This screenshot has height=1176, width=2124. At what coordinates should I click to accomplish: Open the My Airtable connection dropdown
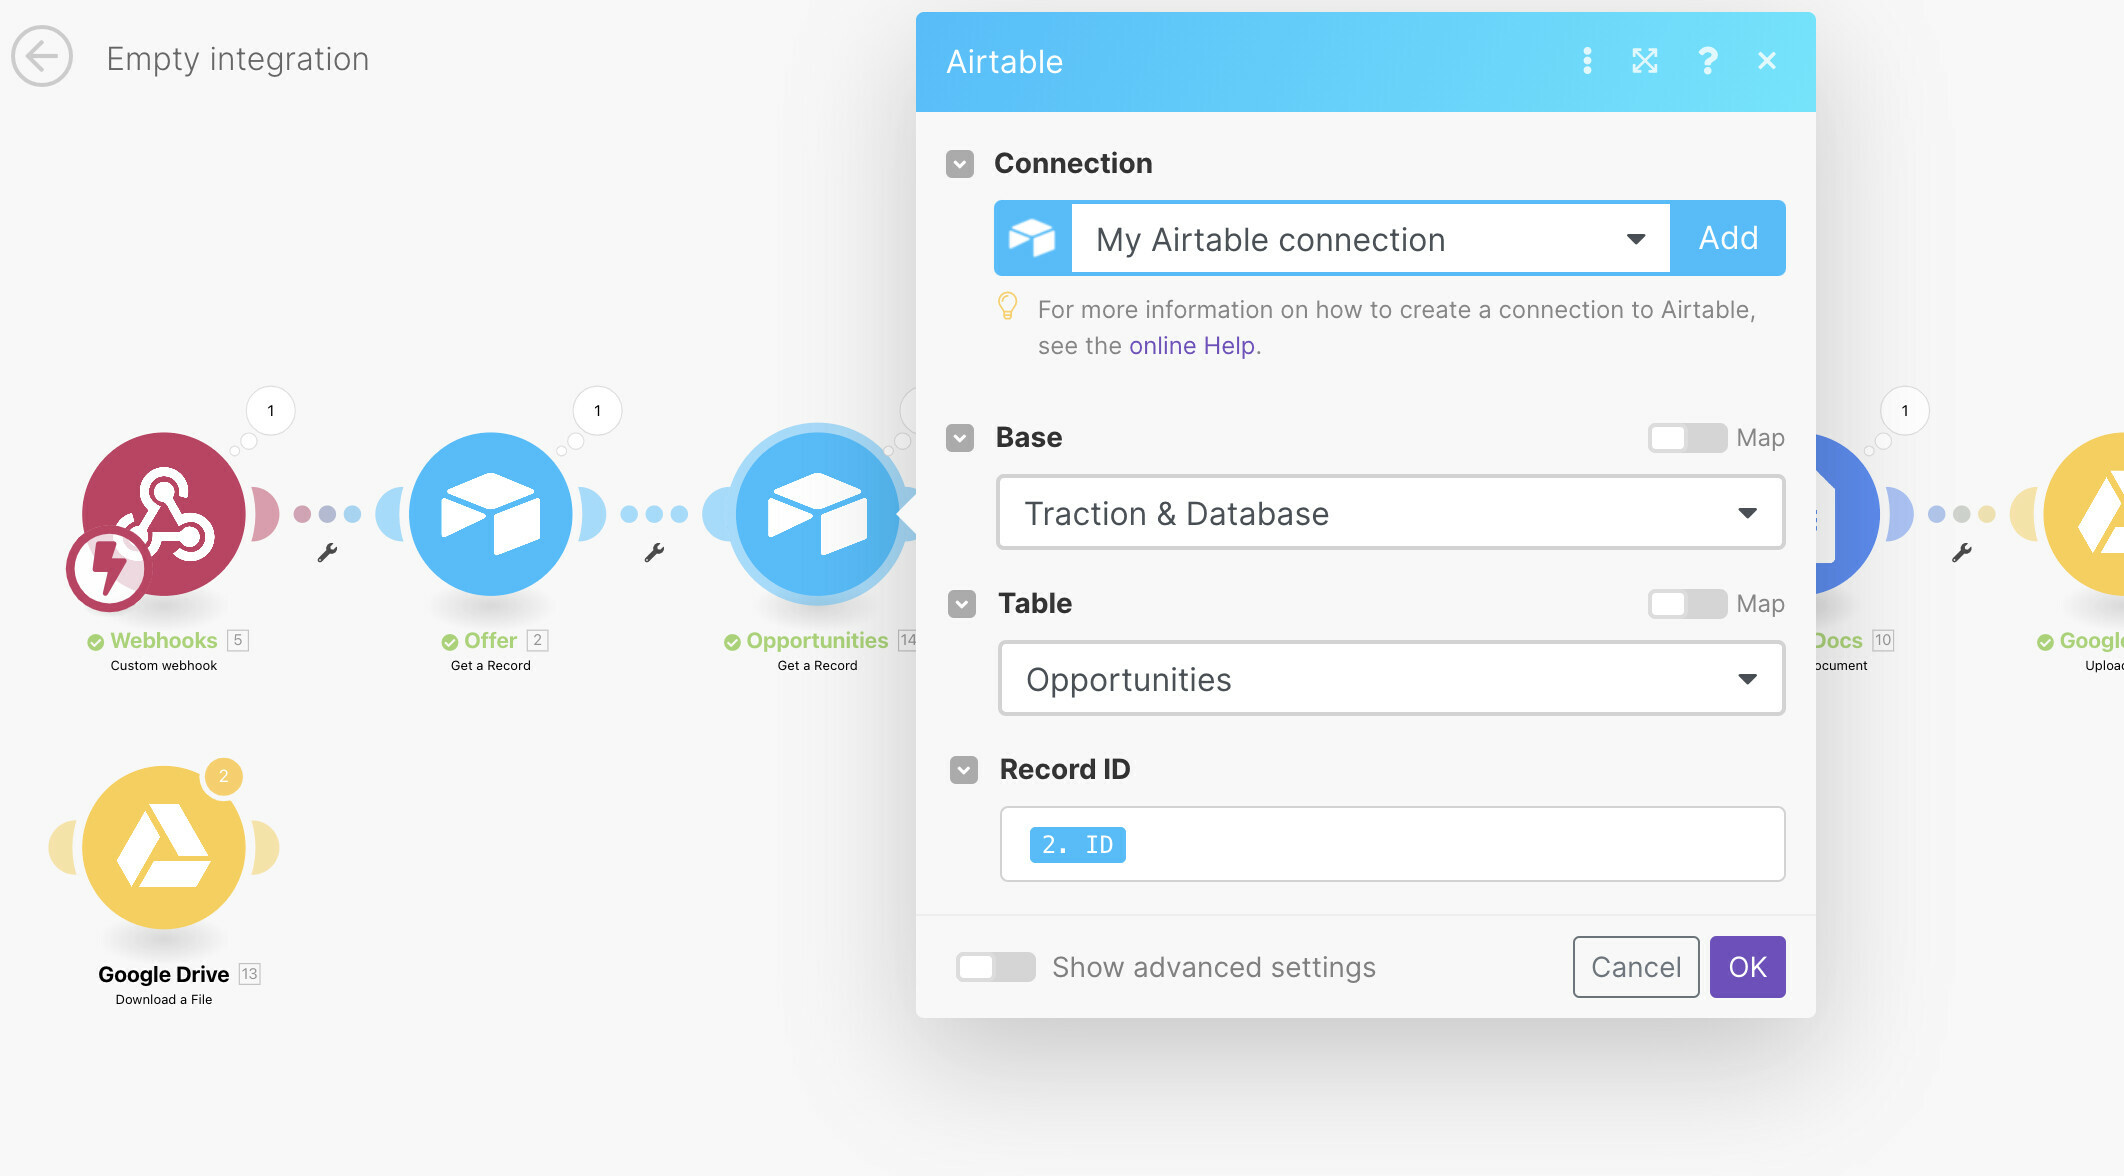[1370, 239]
